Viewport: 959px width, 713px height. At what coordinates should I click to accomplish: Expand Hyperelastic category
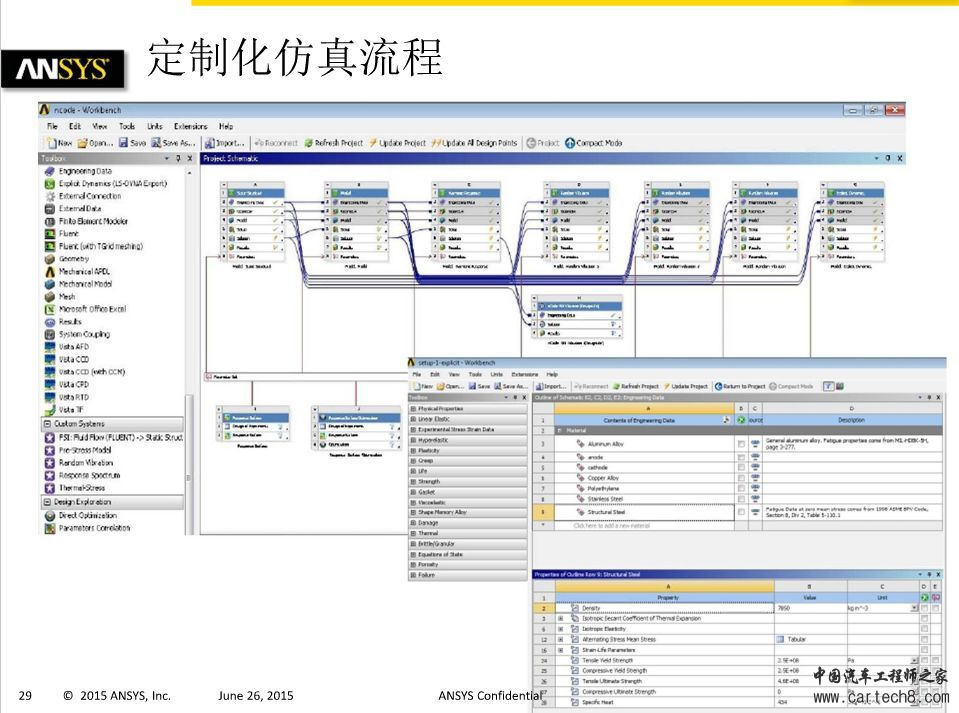tap(413, 440)
